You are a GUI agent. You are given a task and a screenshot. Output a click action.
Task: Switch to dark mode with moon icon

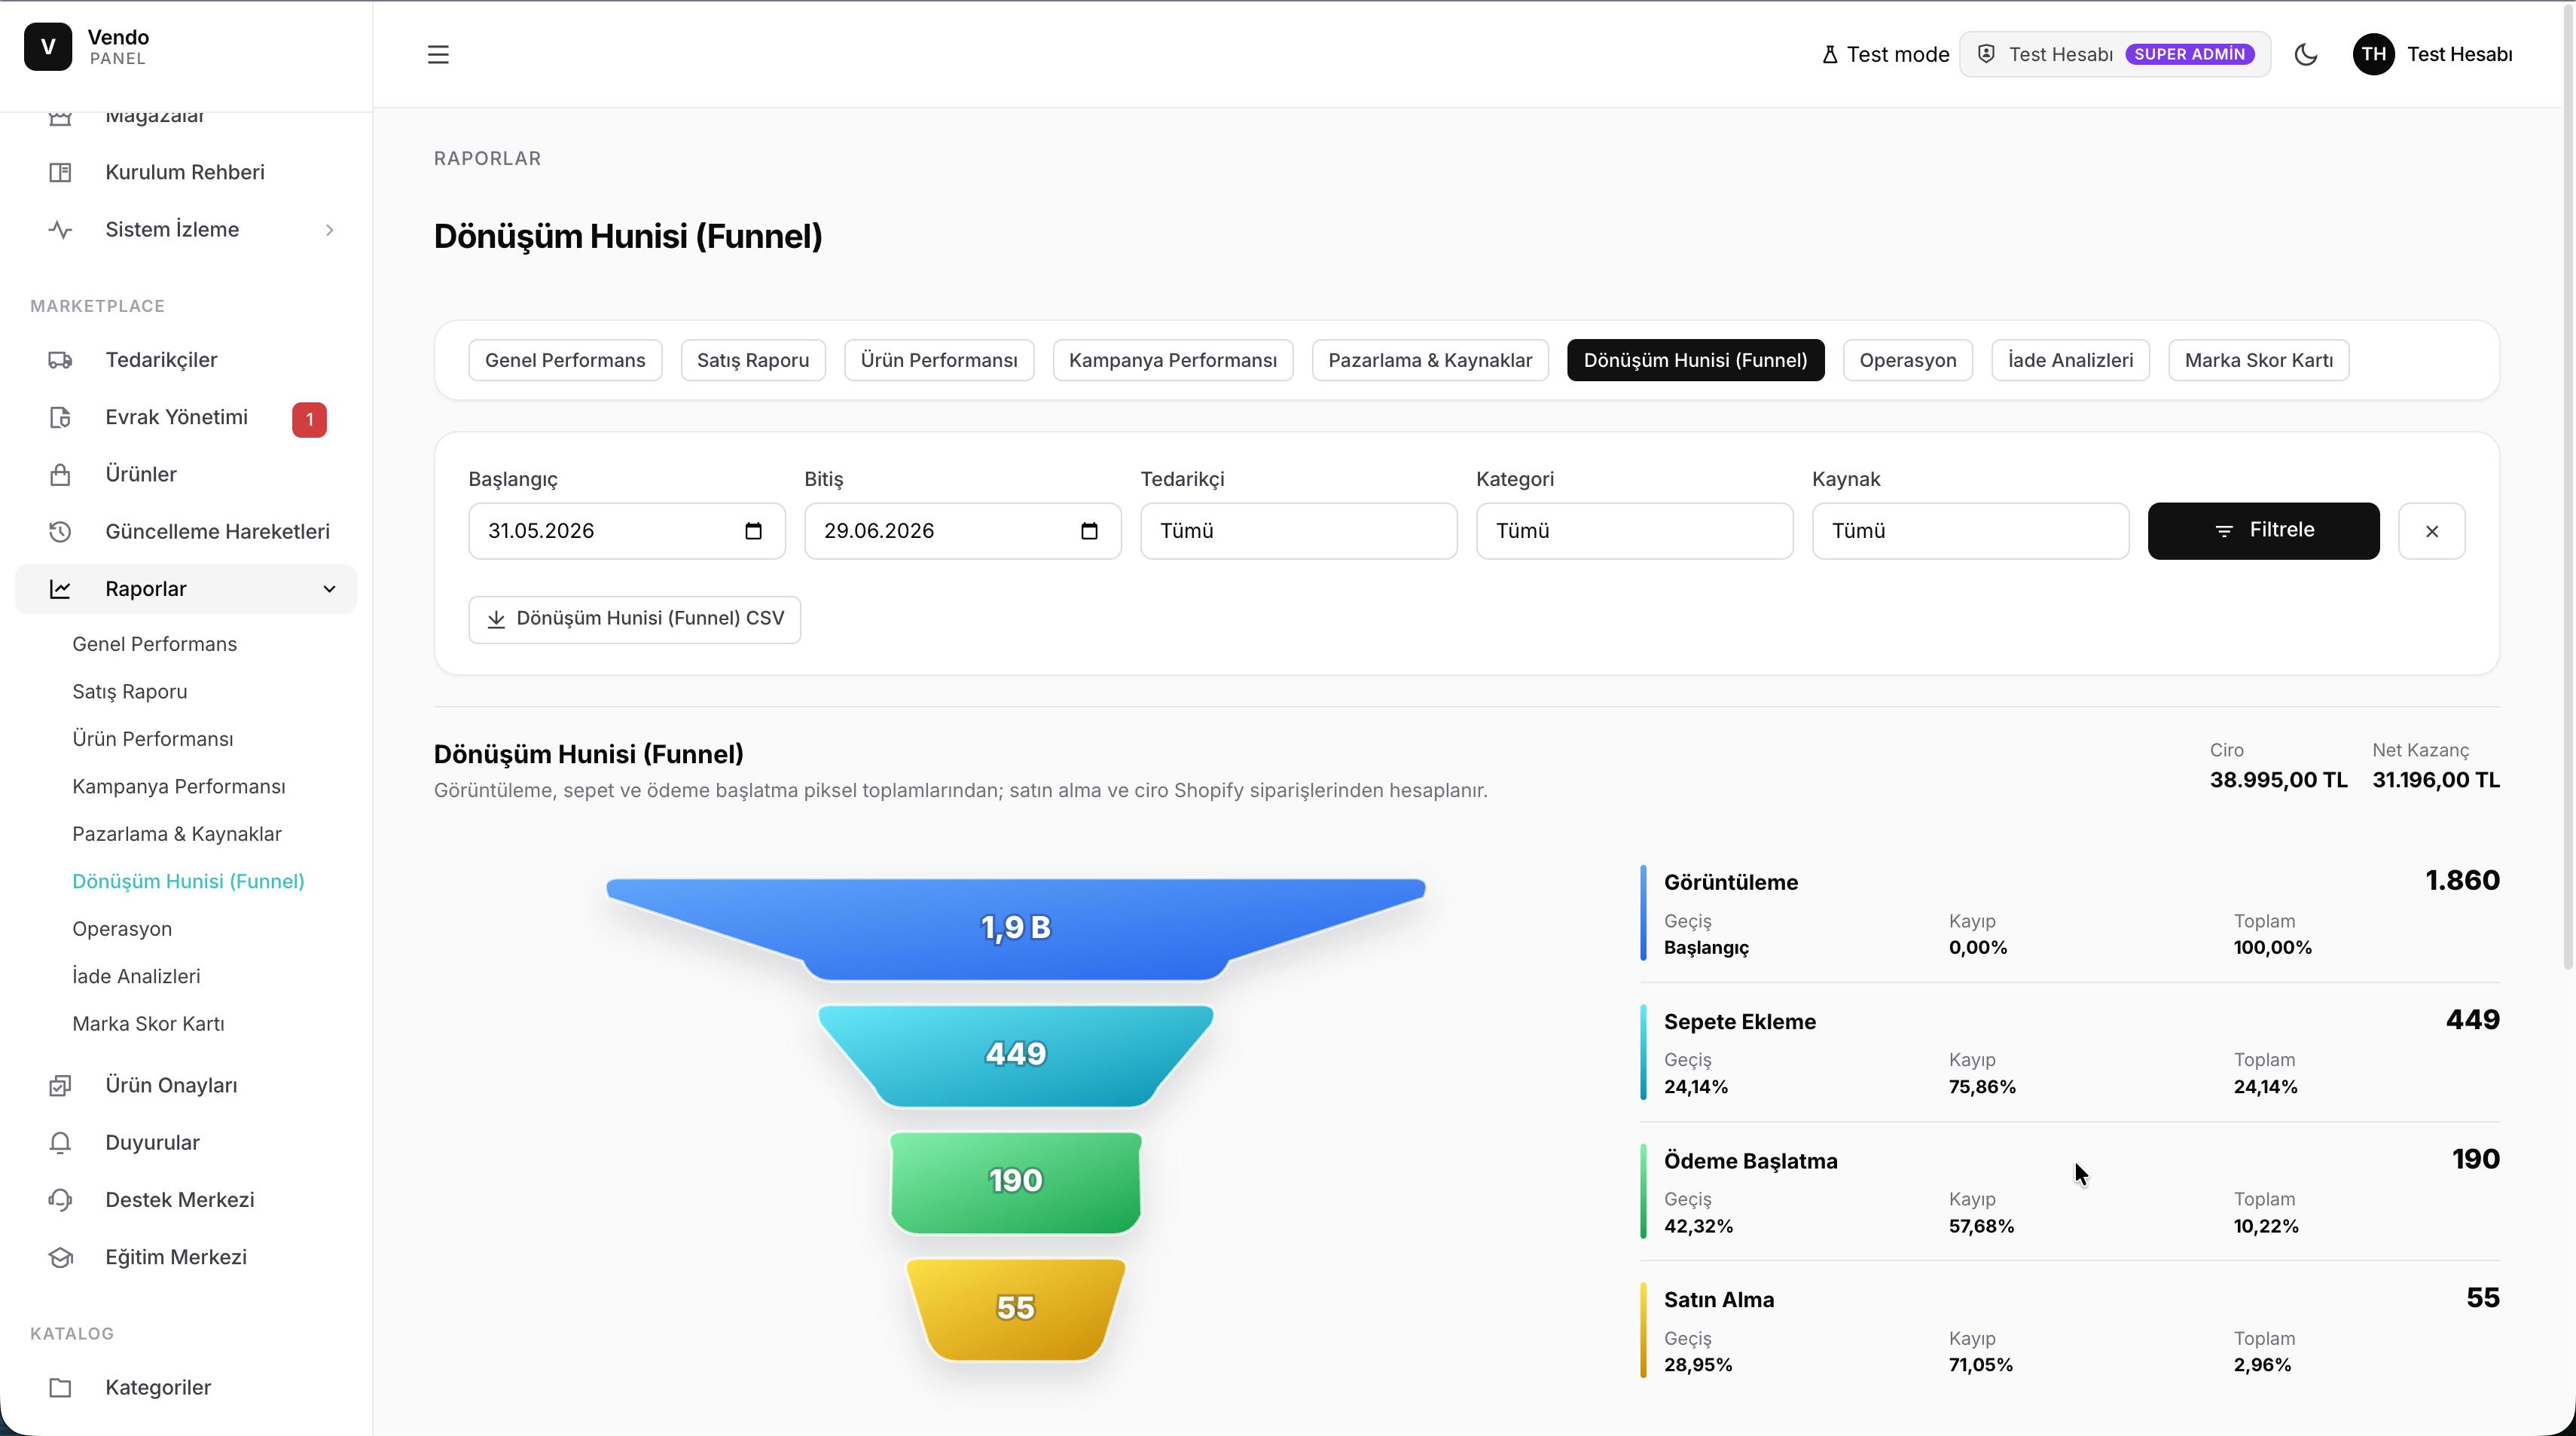click(x=2305, y=54)
